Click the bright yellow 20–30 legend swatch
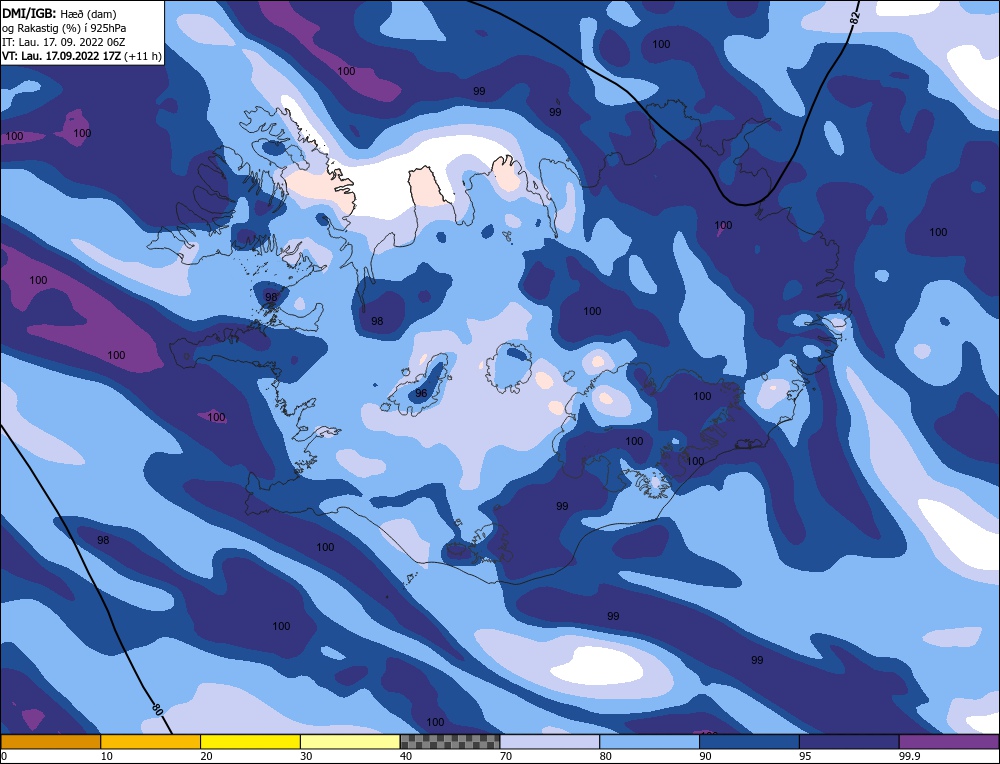 point(250,742)
